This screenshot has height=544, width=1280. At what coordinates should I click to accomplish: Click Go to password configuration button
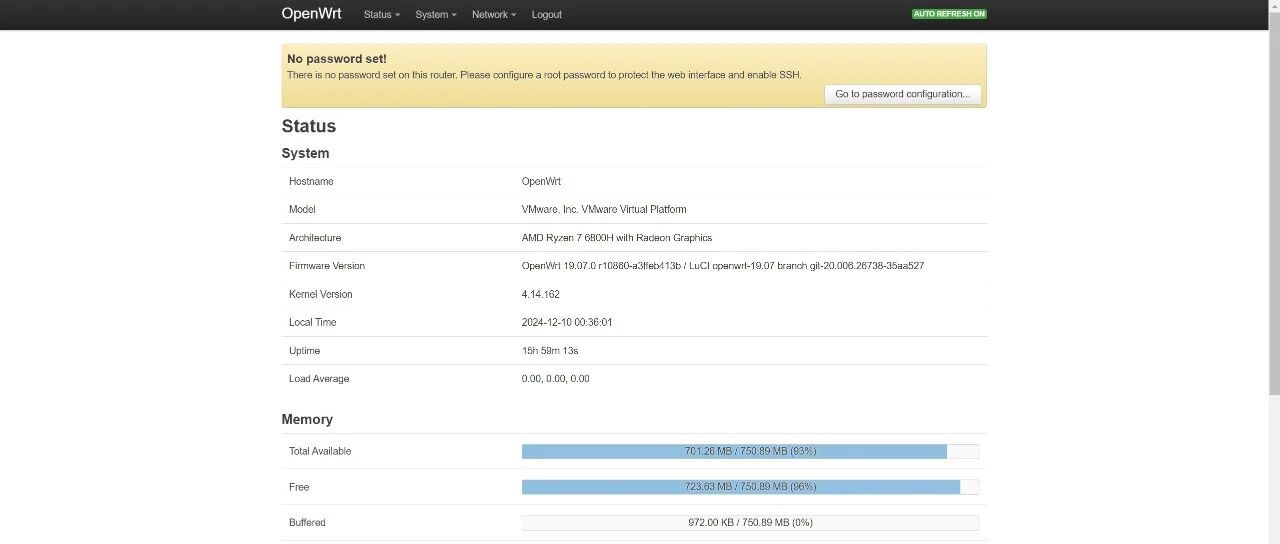[903, 94]
